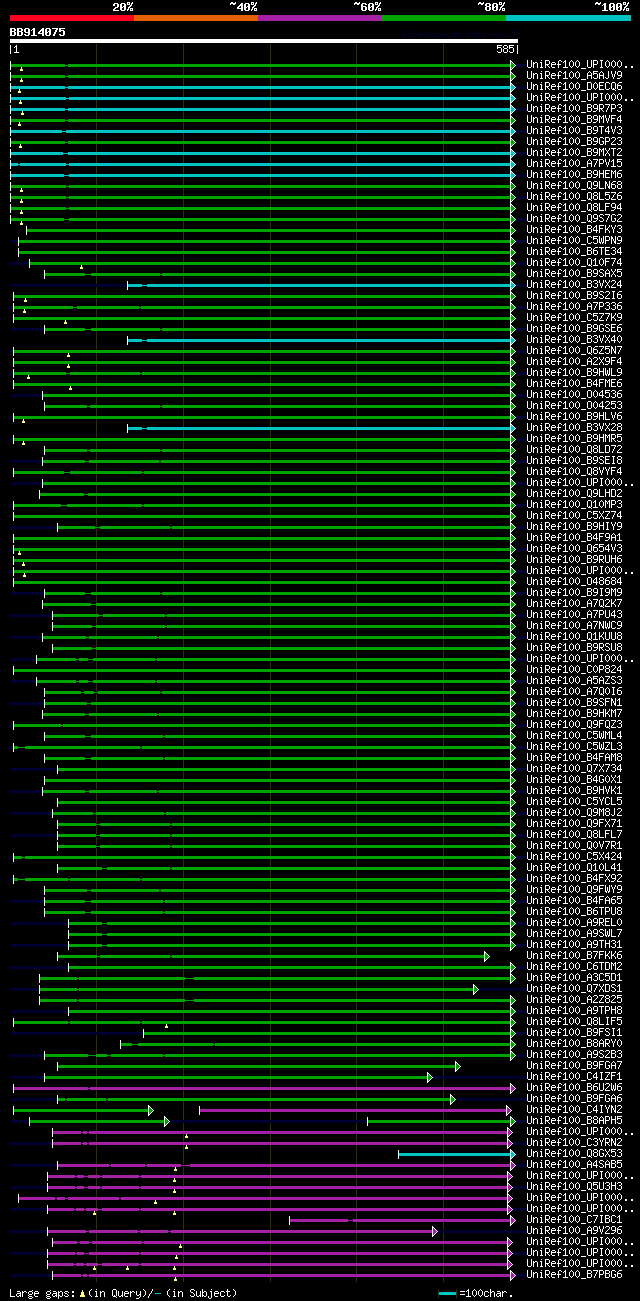The width and height of the screenshot is (640, 1301).
Task: Open hit UniRef100_C5X424
Action: pyautogui.click(x=574, y=856)
